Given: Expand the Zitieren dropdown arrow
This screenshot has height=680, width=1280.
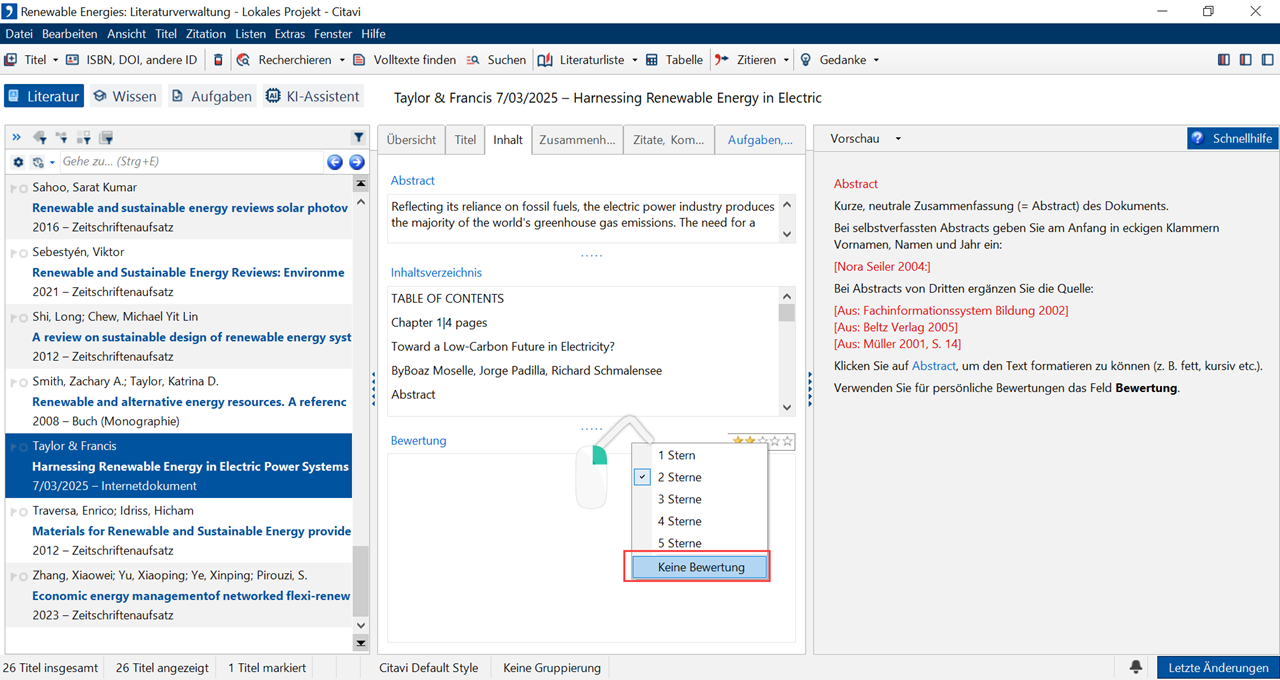Looking at the screenshot, I should click(x=786, y=60).
